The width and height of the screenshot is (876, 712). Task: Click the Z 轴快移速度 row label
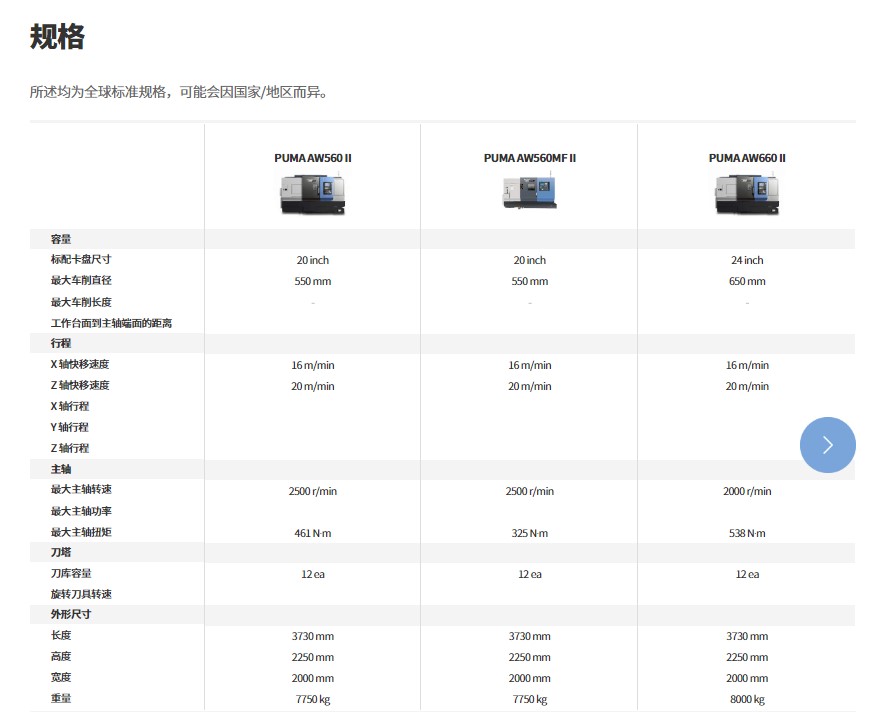tap(80, 386)
